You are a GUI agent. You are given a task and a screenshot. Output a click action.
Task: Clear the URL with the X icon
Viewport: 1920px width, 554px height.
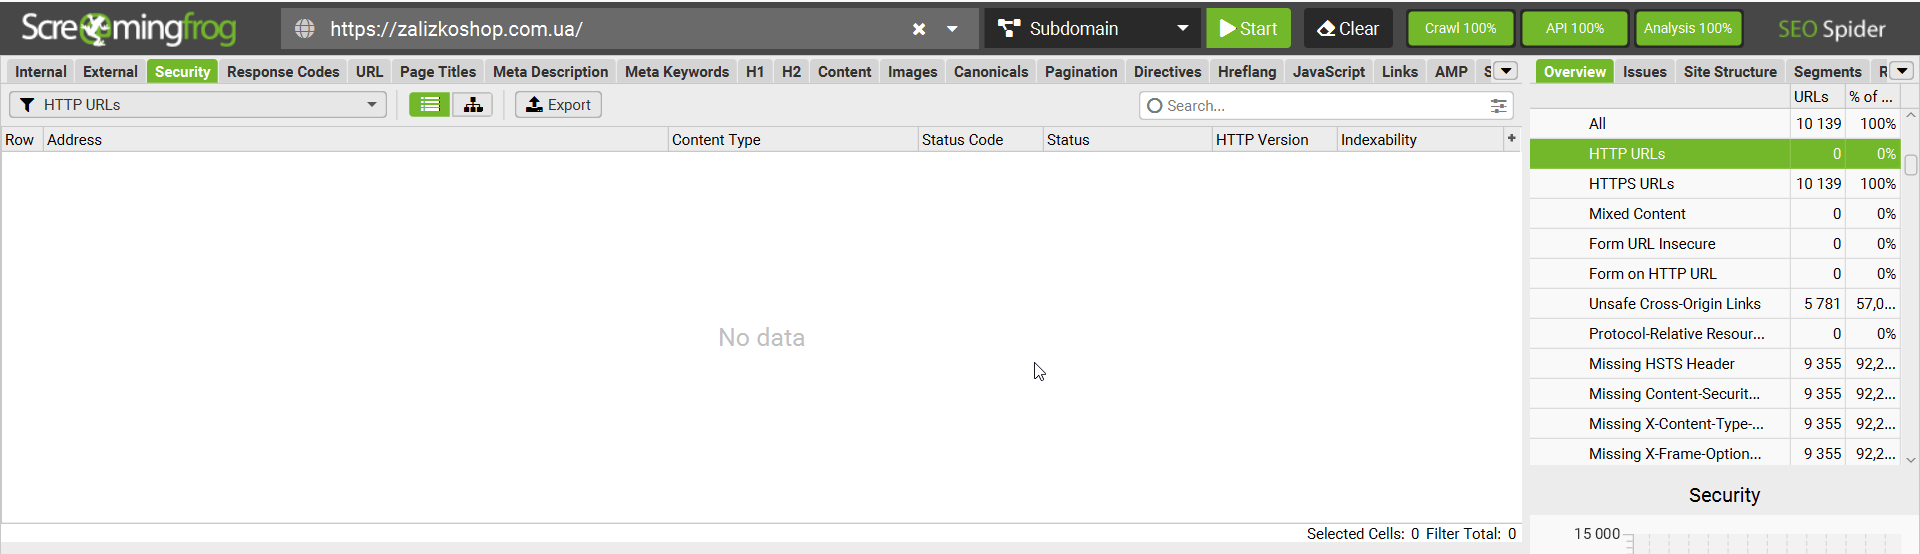click(919, 29)
